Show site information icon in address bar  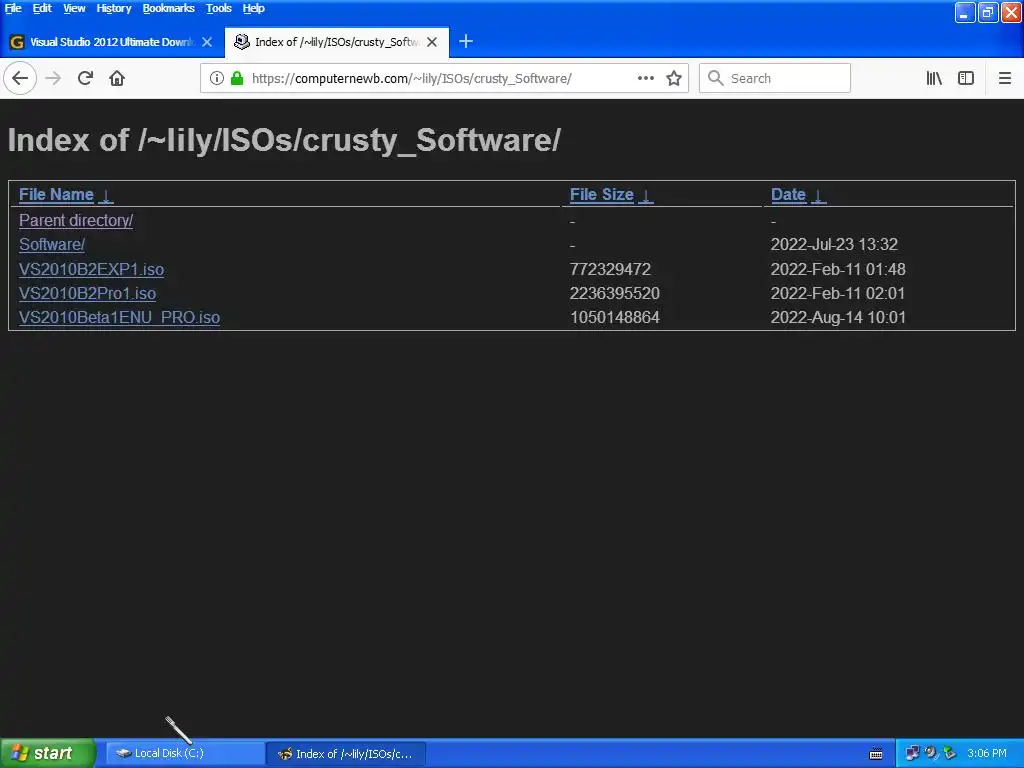pyautogui.click(x=217, y=78)
